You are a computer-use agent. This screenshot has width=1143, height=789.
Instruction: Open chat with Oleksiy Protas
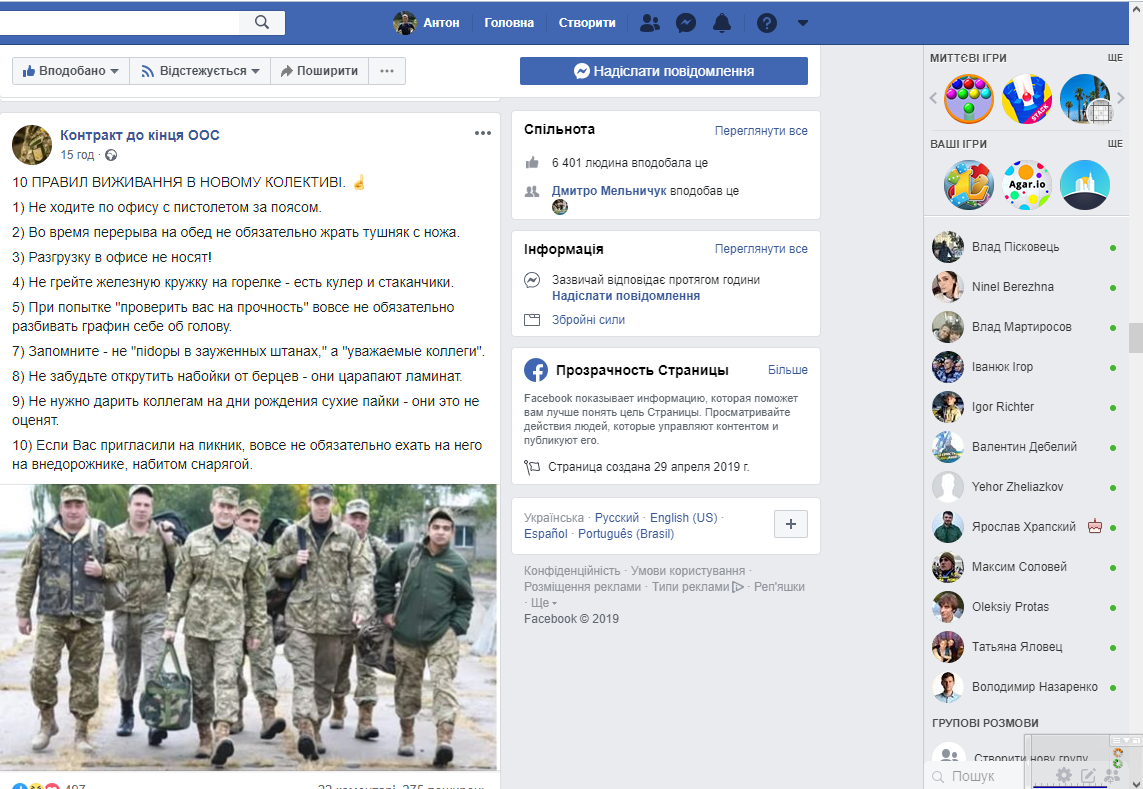(1025, 607)
